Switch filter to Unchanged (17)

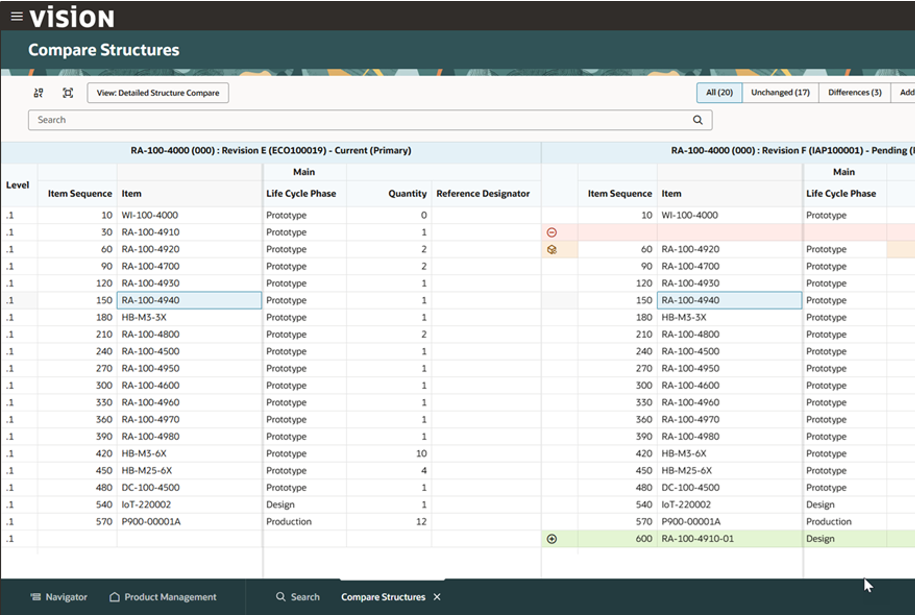[x=780, y=93]
